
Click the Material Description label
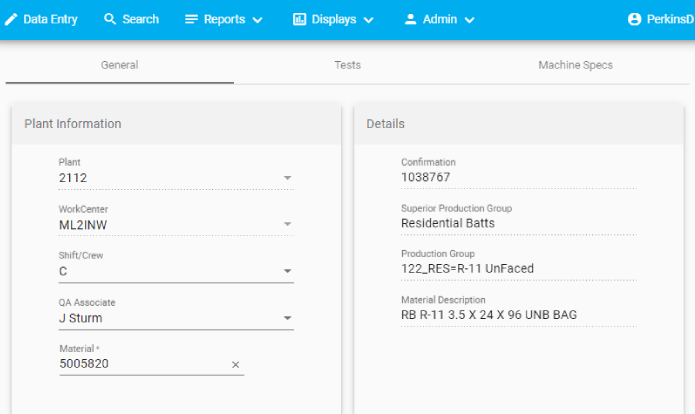pyautogui.click(x=443, y=300)
